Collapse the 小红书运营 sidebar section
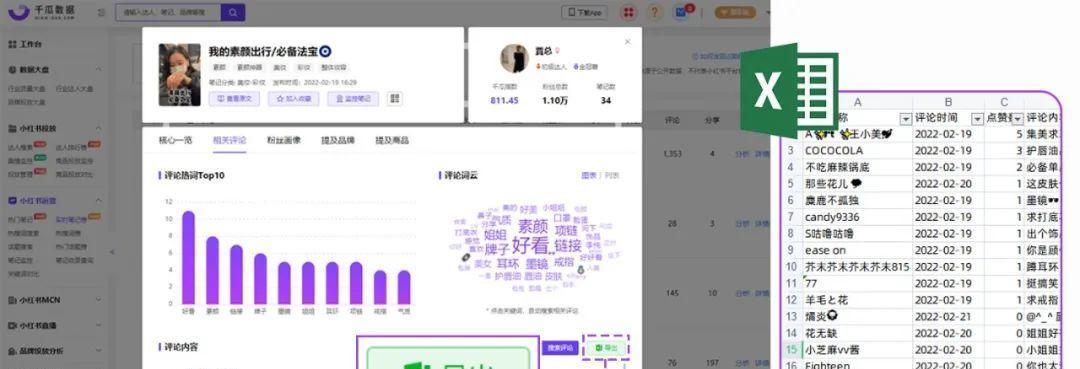Screen dimensions: 1080x369 (x=98, y=201)
